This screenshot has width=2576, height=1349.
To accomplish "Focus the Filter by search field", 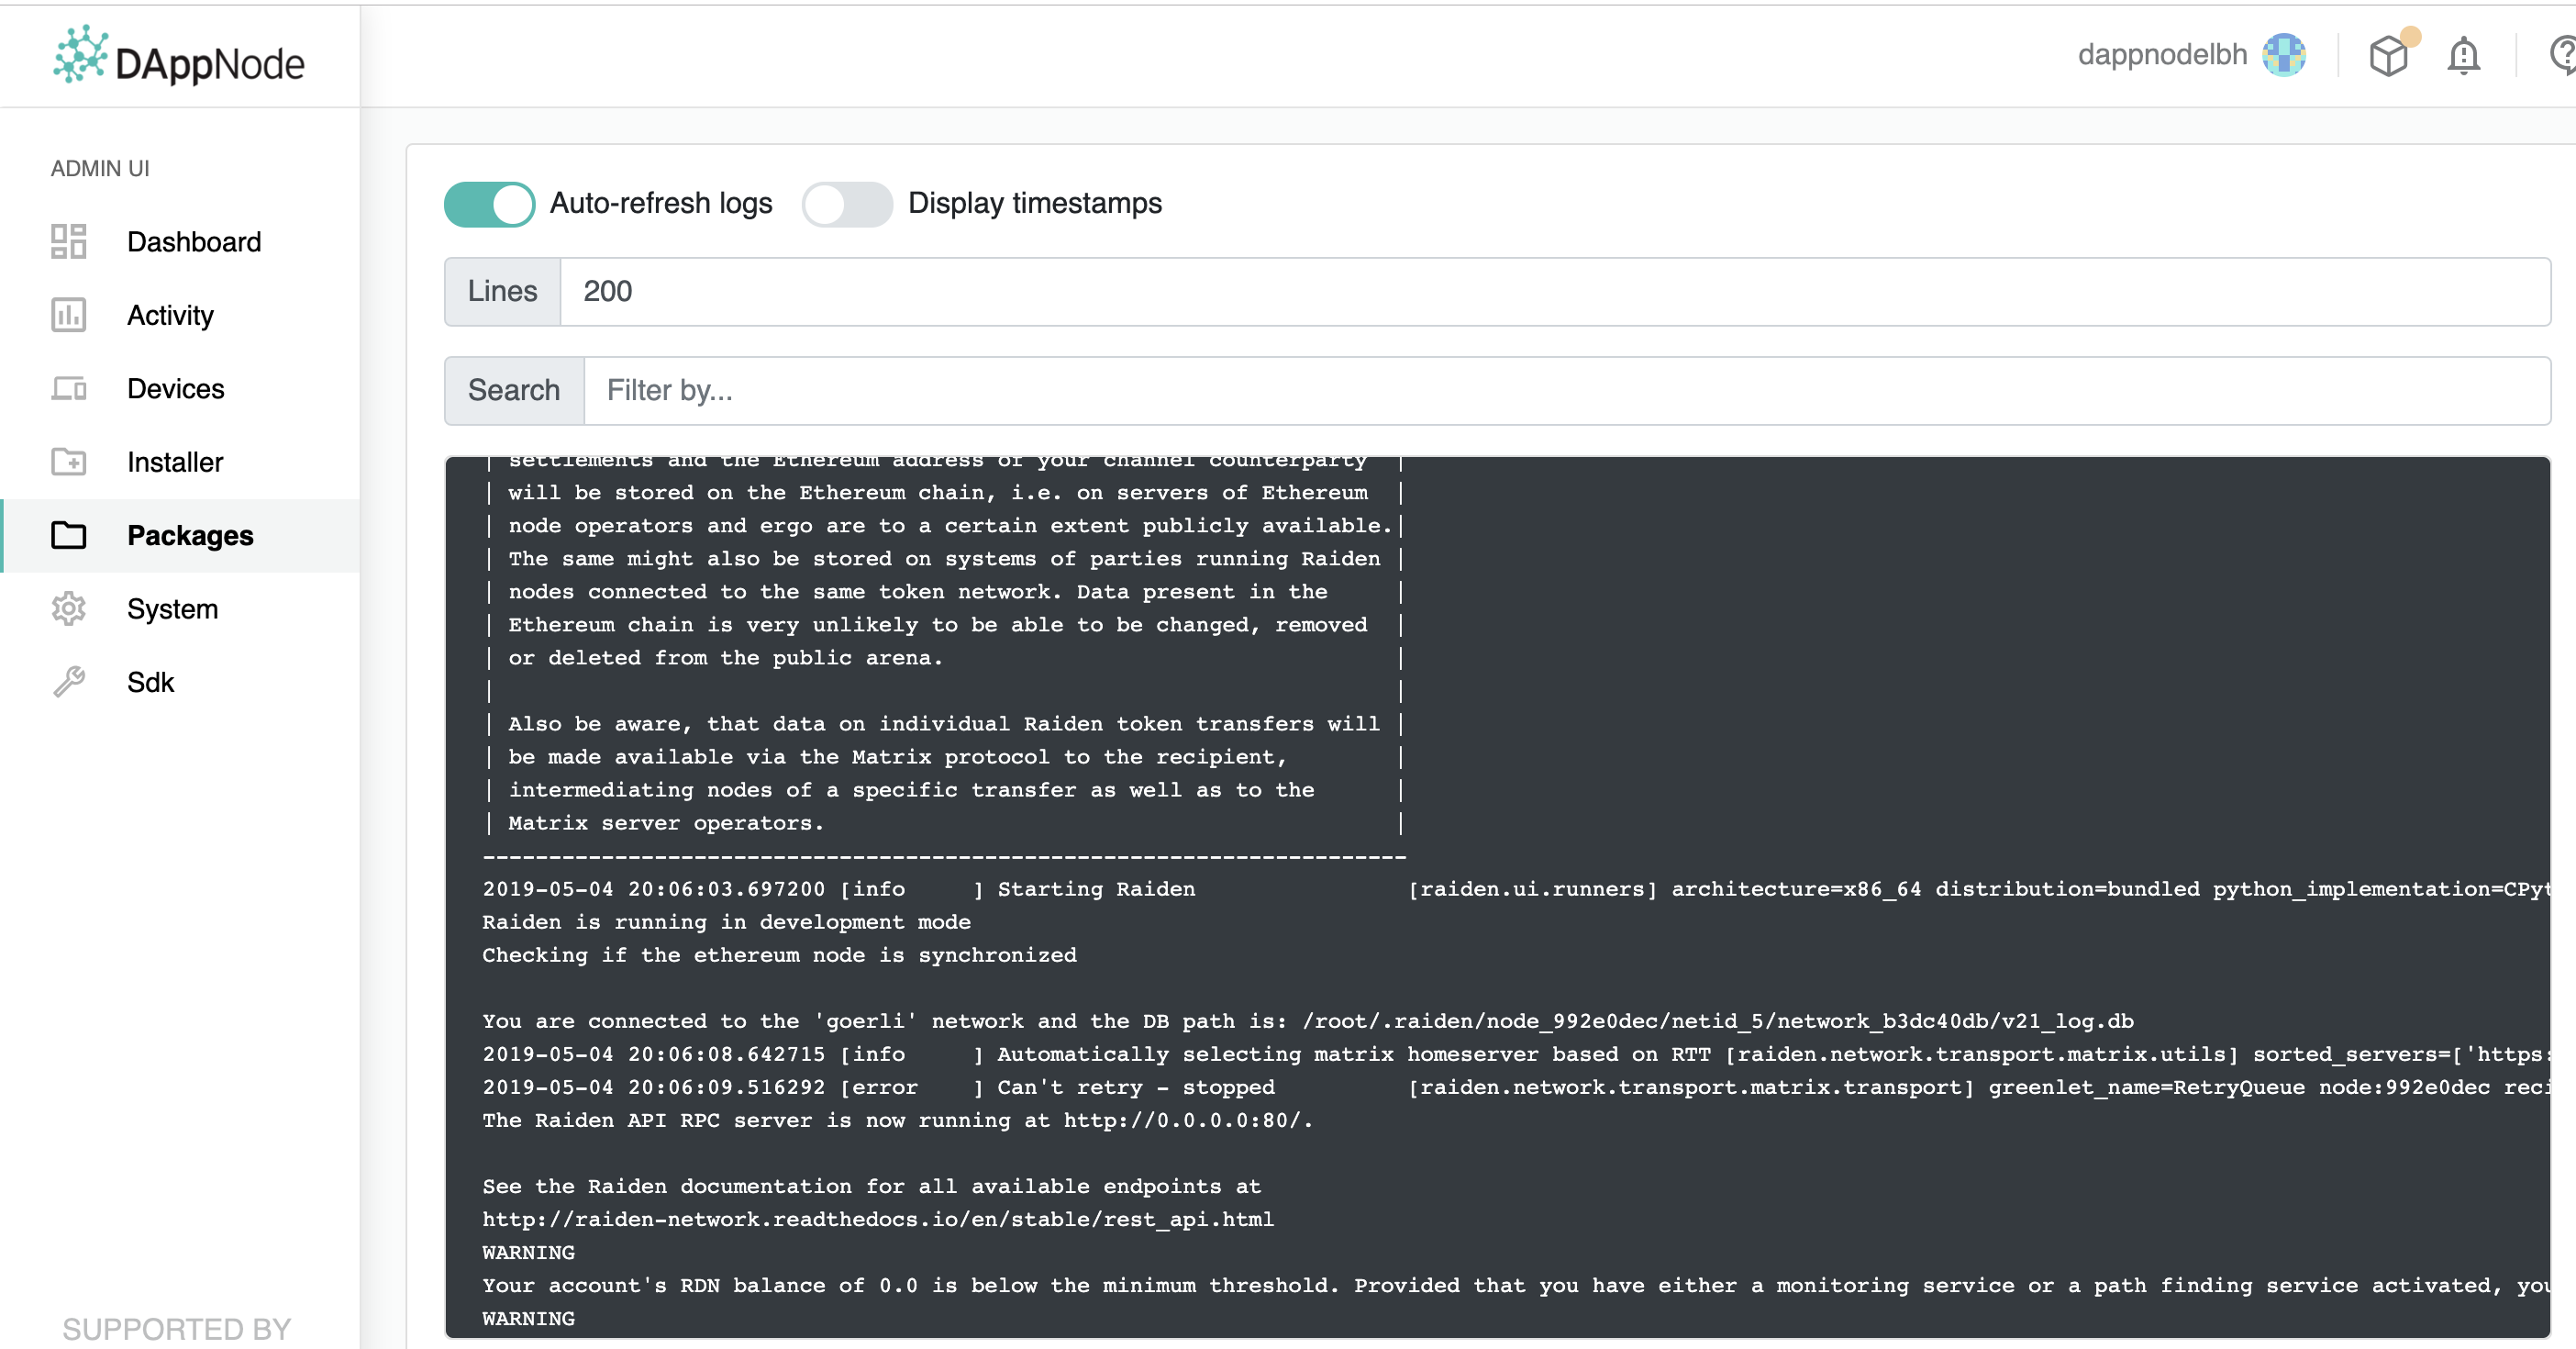I will 1566,390.
